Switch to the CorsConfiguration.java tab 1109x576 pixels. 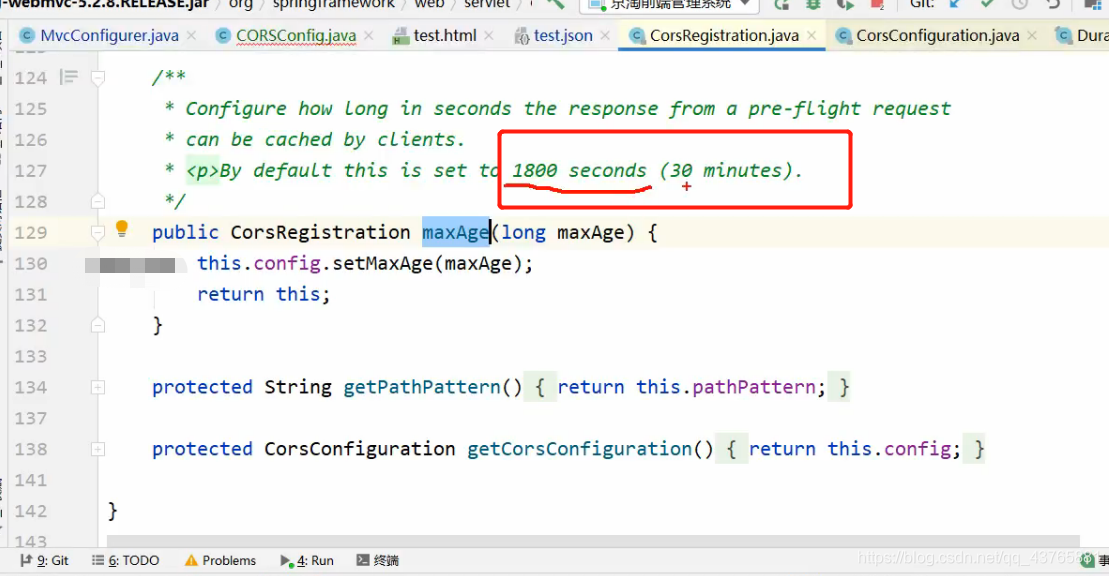(938, 35)
